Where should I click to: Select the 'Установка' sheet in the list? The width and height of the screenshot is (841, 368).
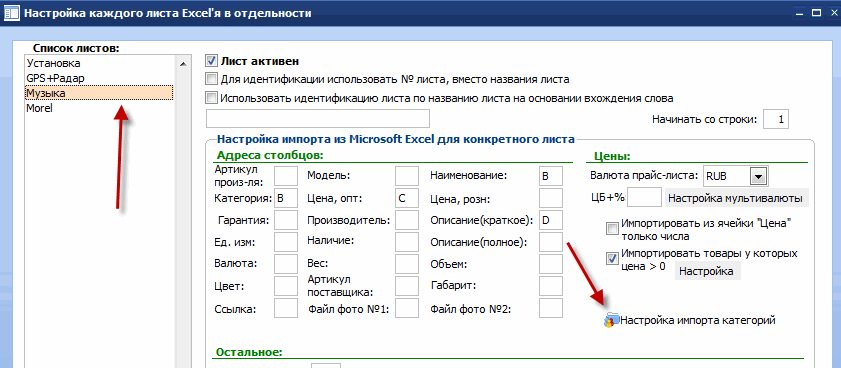click(x=99, y=63)
